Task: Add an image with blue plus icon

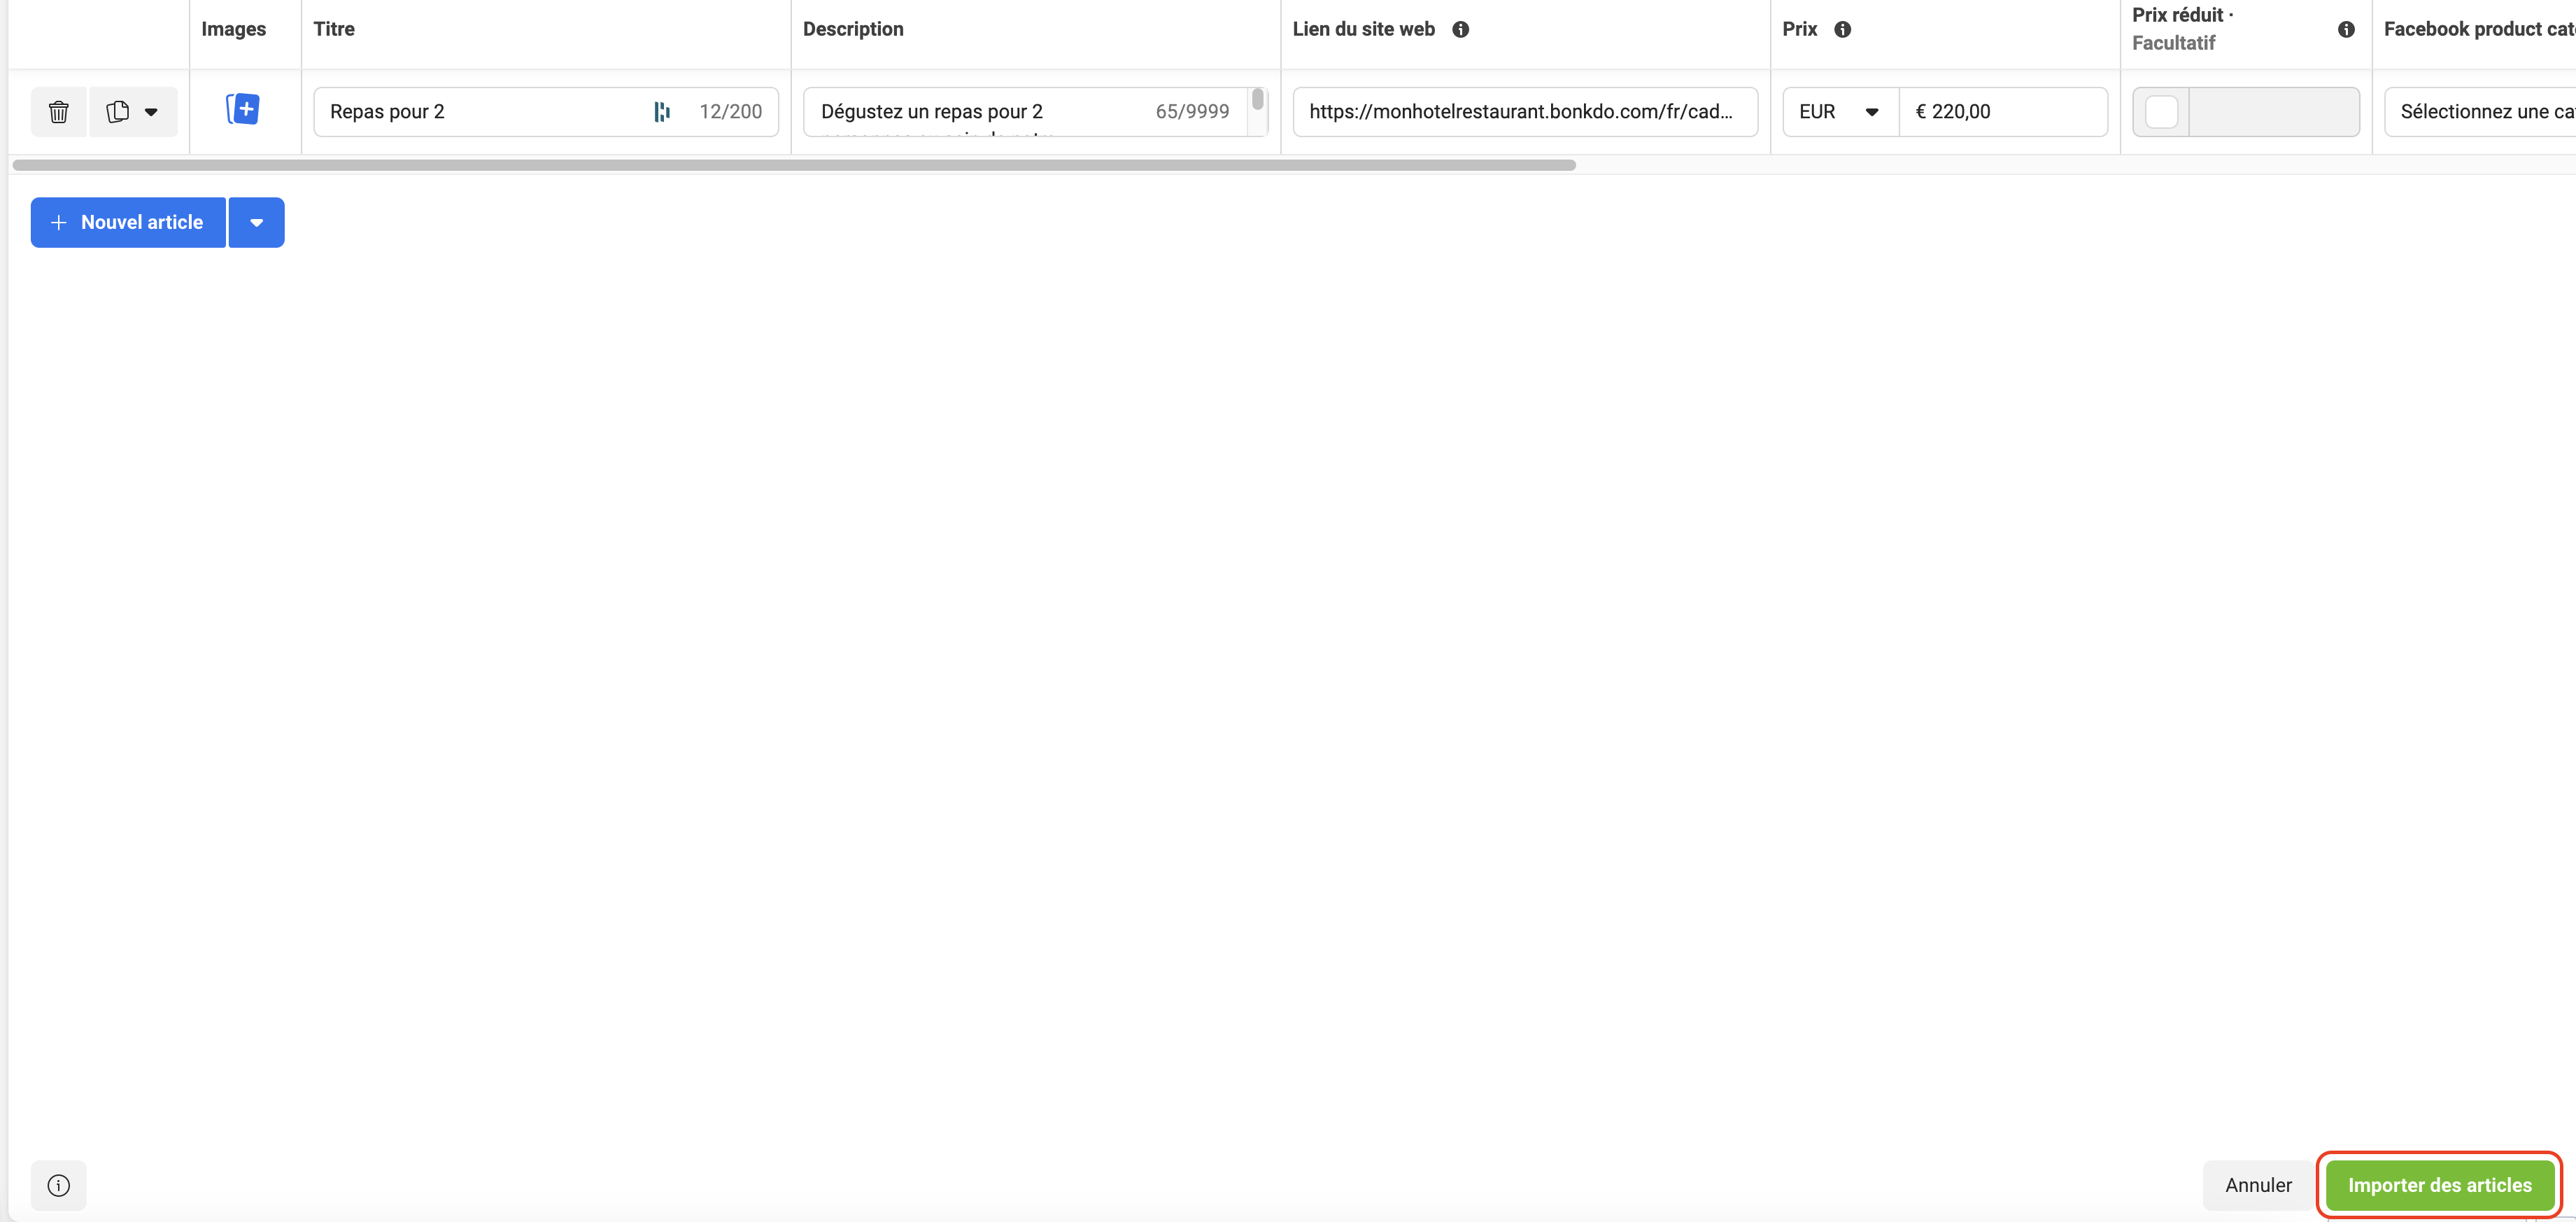Action: coord(243,109)
